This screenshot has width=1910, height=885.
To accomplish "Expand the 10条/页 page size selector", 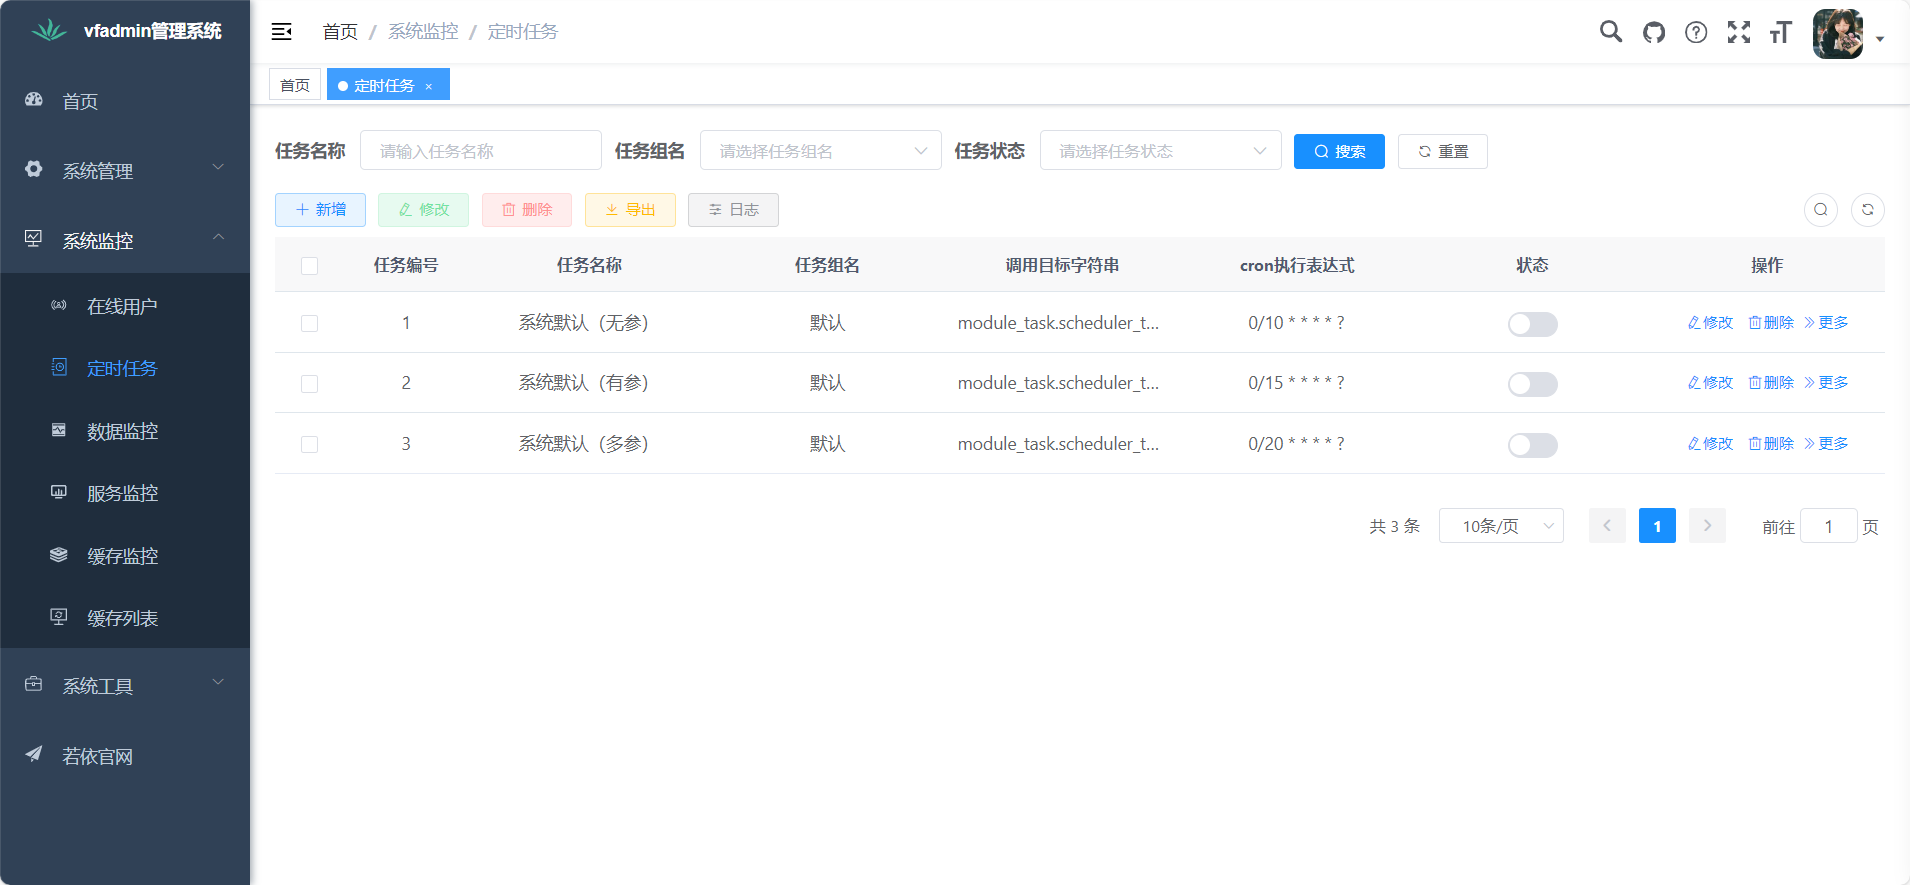I will pyautogui.click(x=1500, y=526).
